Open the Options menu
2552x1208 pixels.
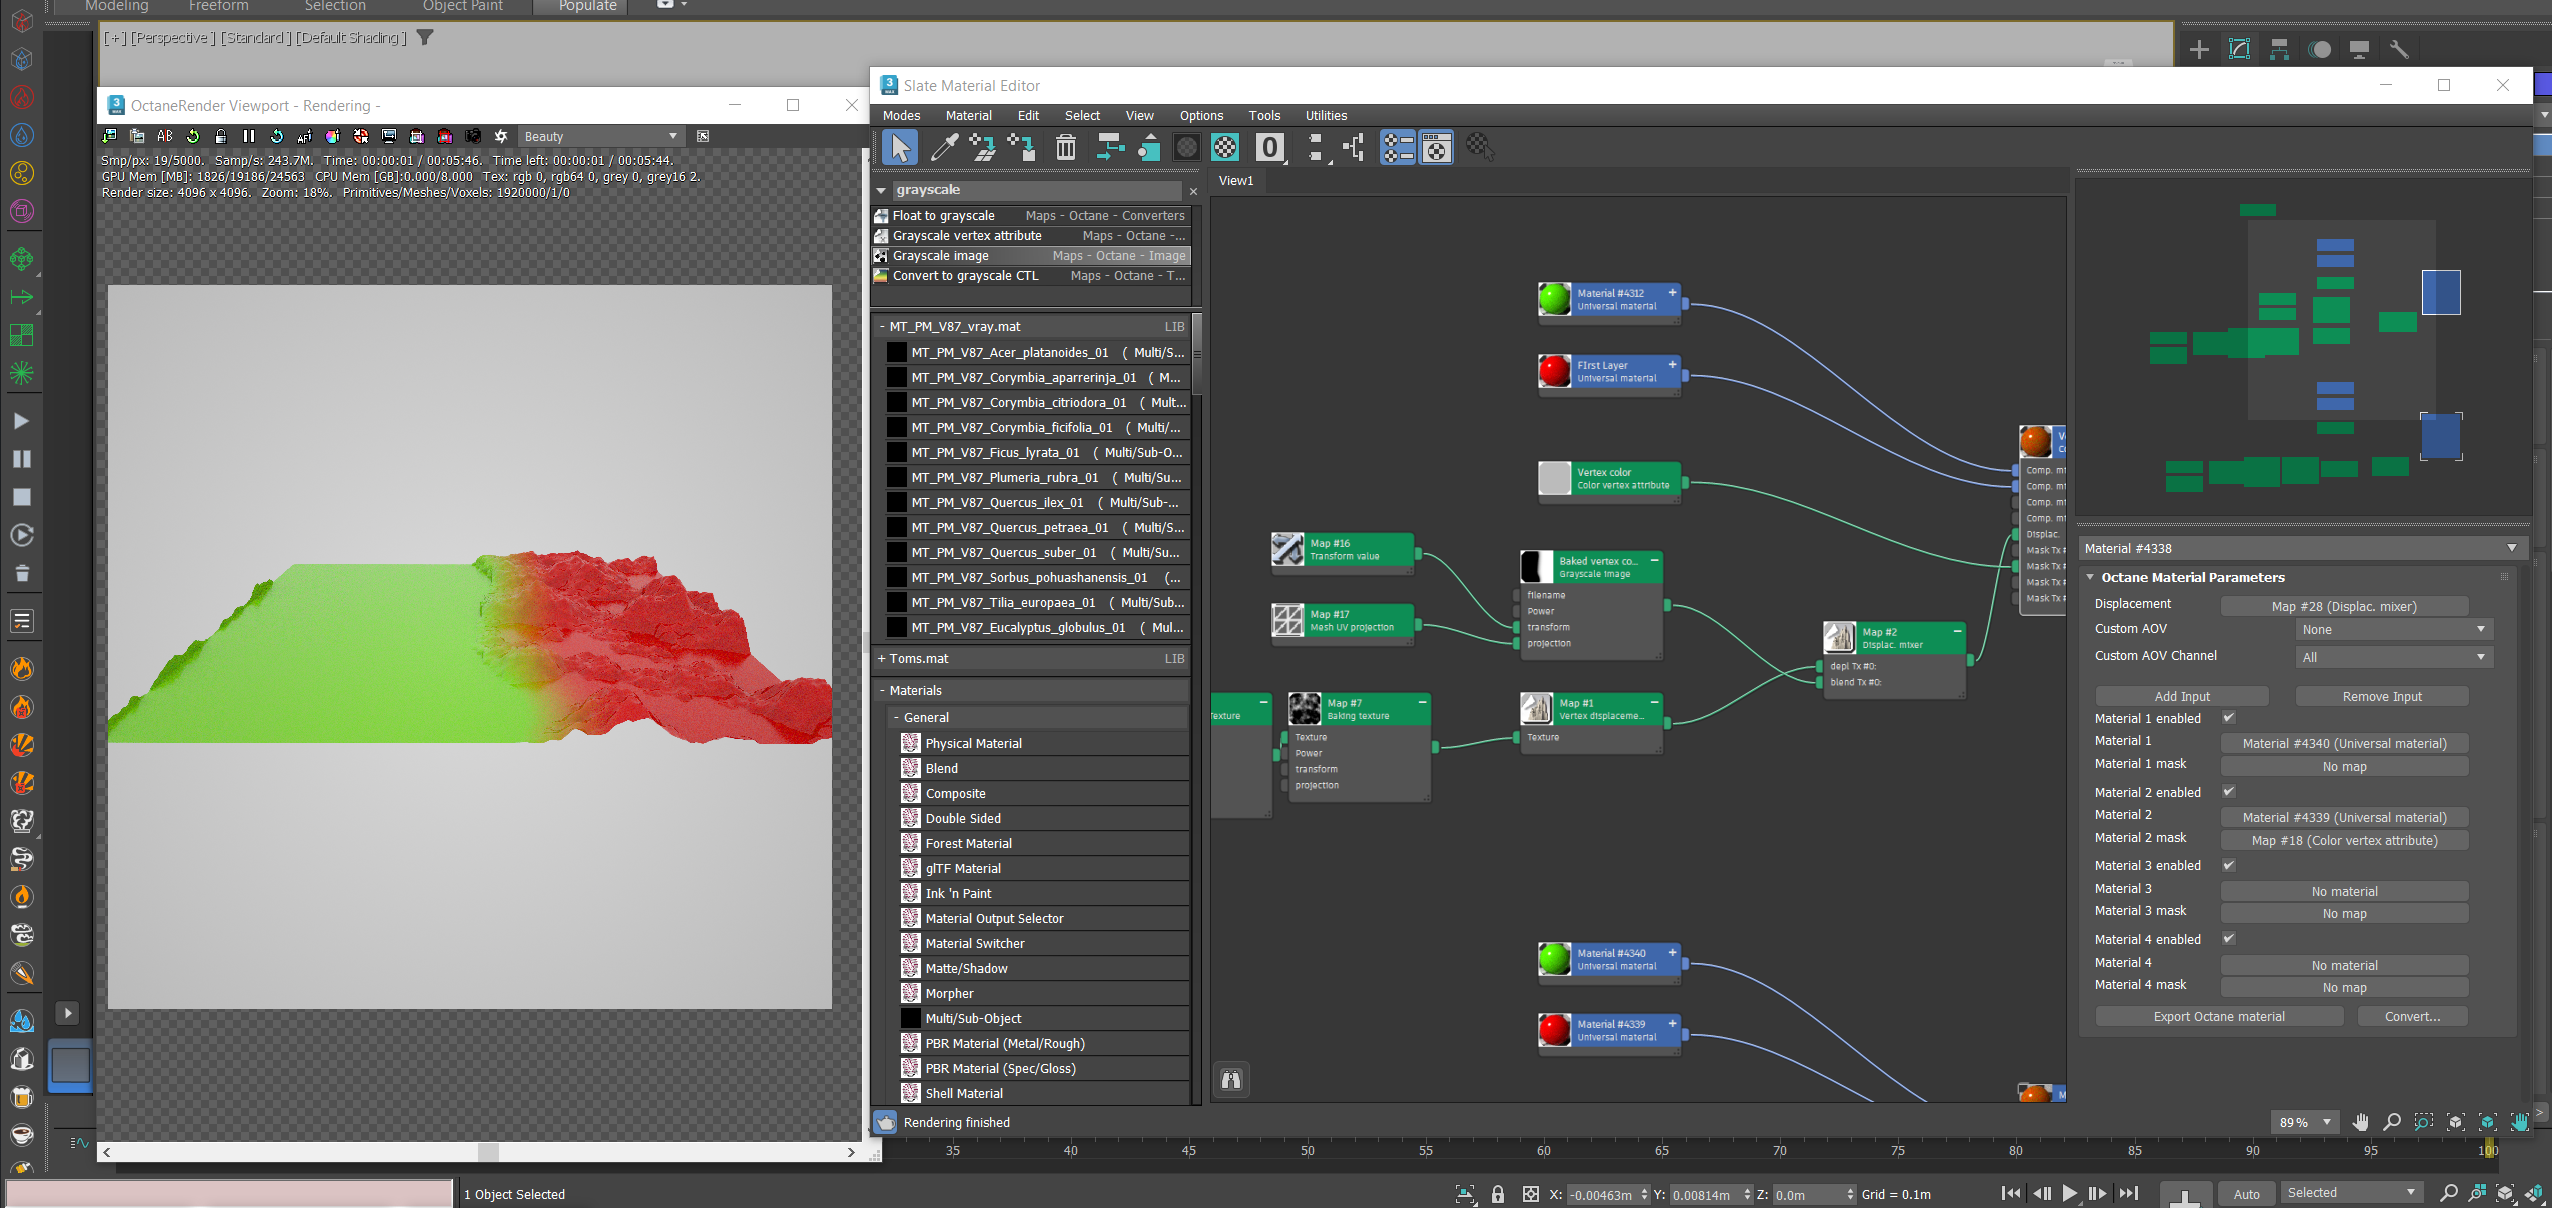[x=1200, y=115]
